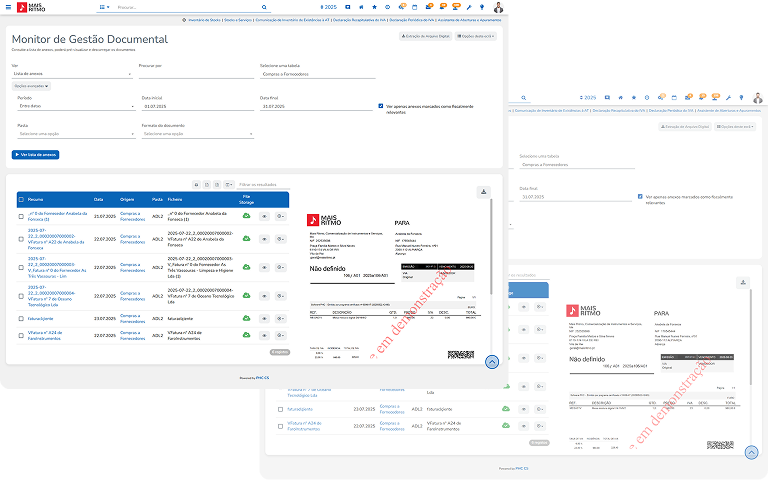Open the Período 'Entre datas' dropdown

[x=70, y=106]
